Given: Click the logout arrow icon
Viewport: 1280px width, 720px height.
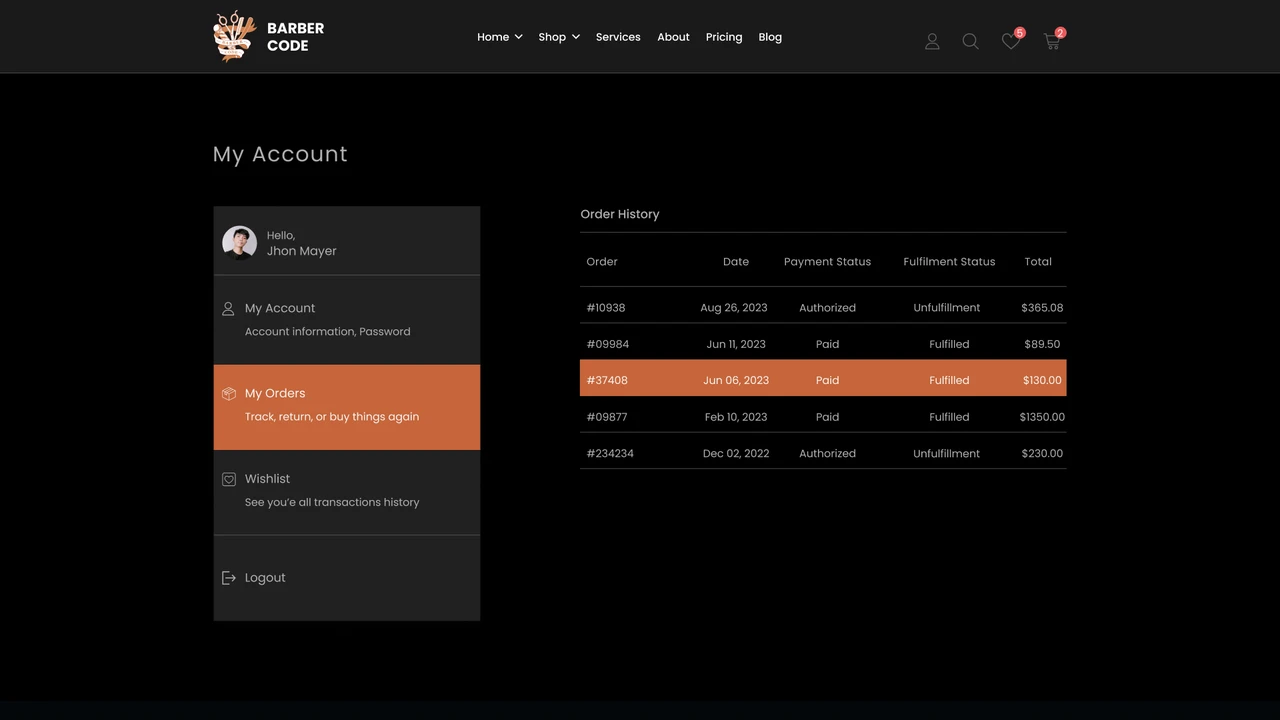Looking at the screenshot, I should point(228,578).
